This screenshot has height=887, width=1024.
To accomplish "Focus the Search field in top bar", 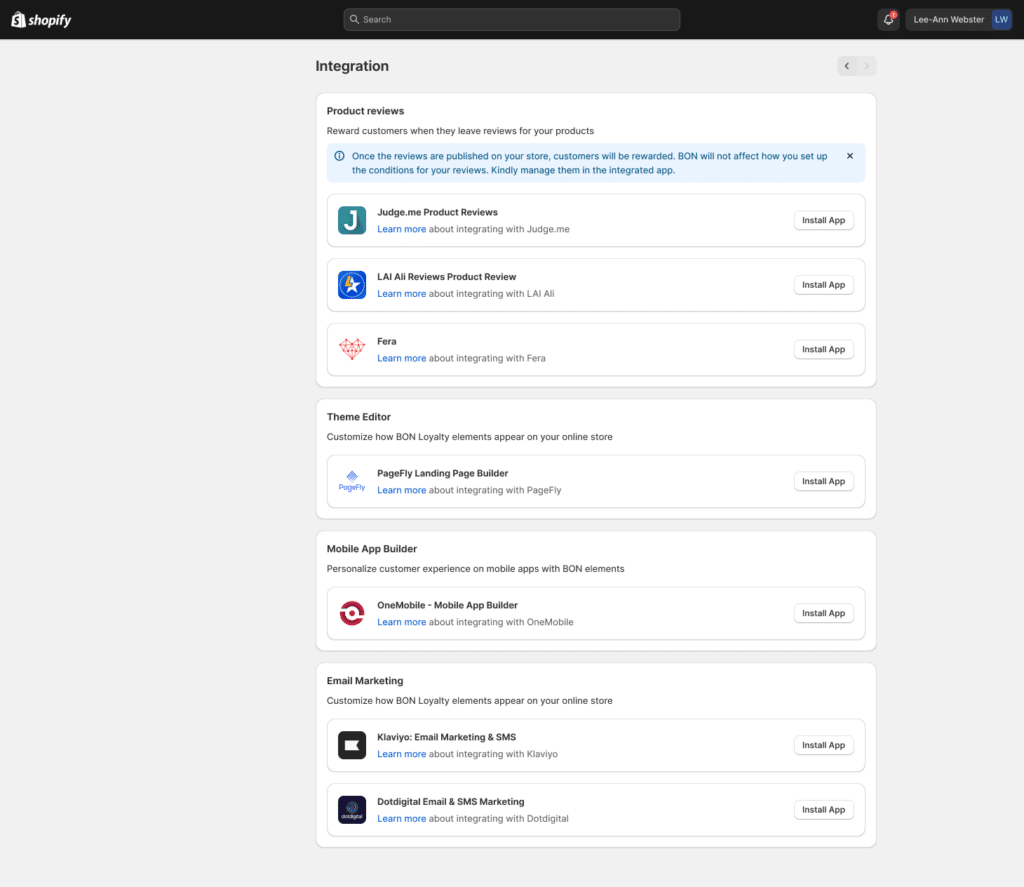I will [511, 20].
